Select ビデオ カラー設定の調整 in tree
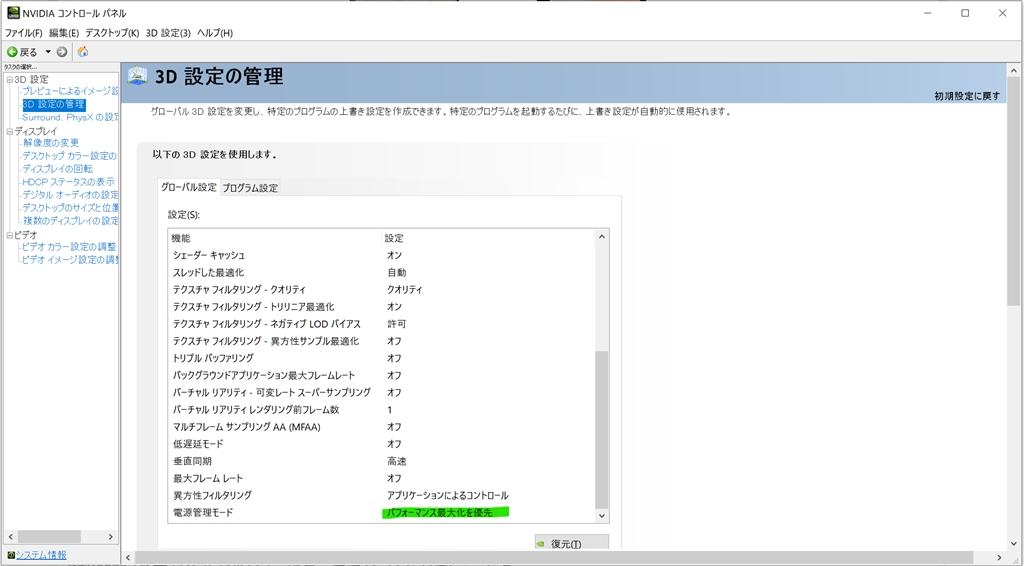The image size is (1024, 566). 69,247
